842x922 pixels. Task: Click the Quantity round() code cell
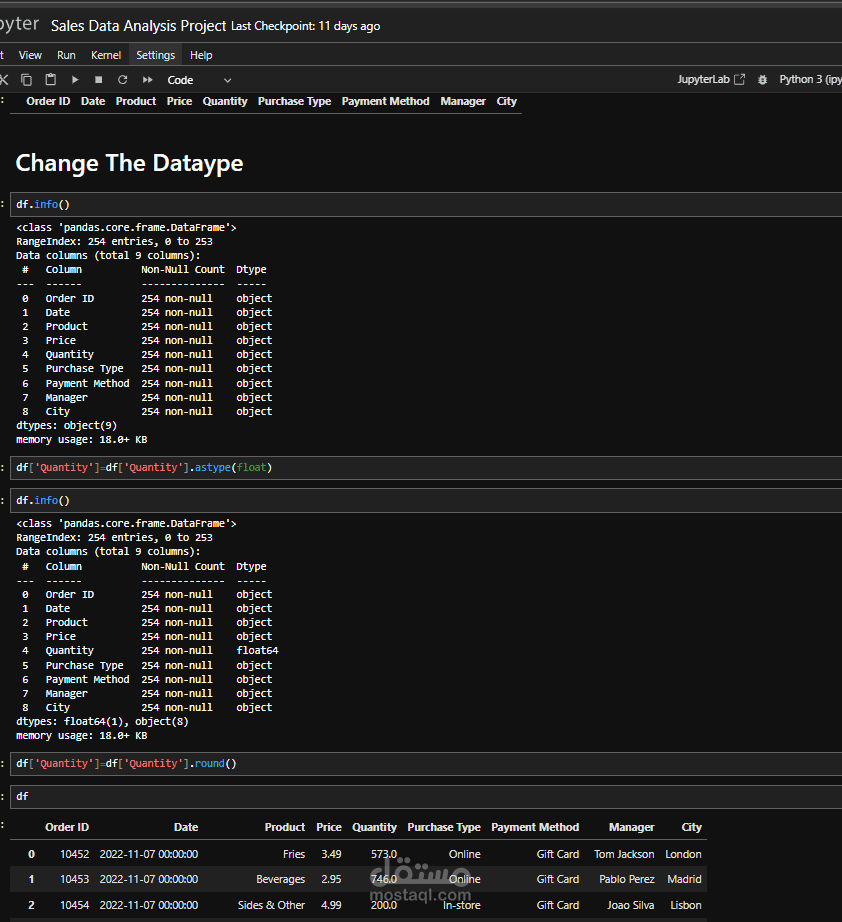pyautogui.click(x=426, y=764)
